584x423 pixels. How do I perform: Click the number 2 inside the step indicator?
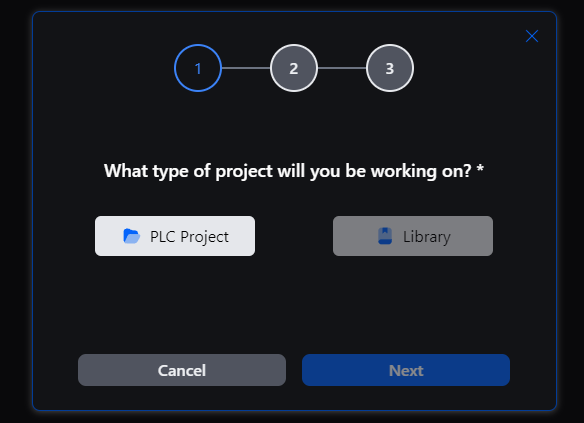(294, 69)
